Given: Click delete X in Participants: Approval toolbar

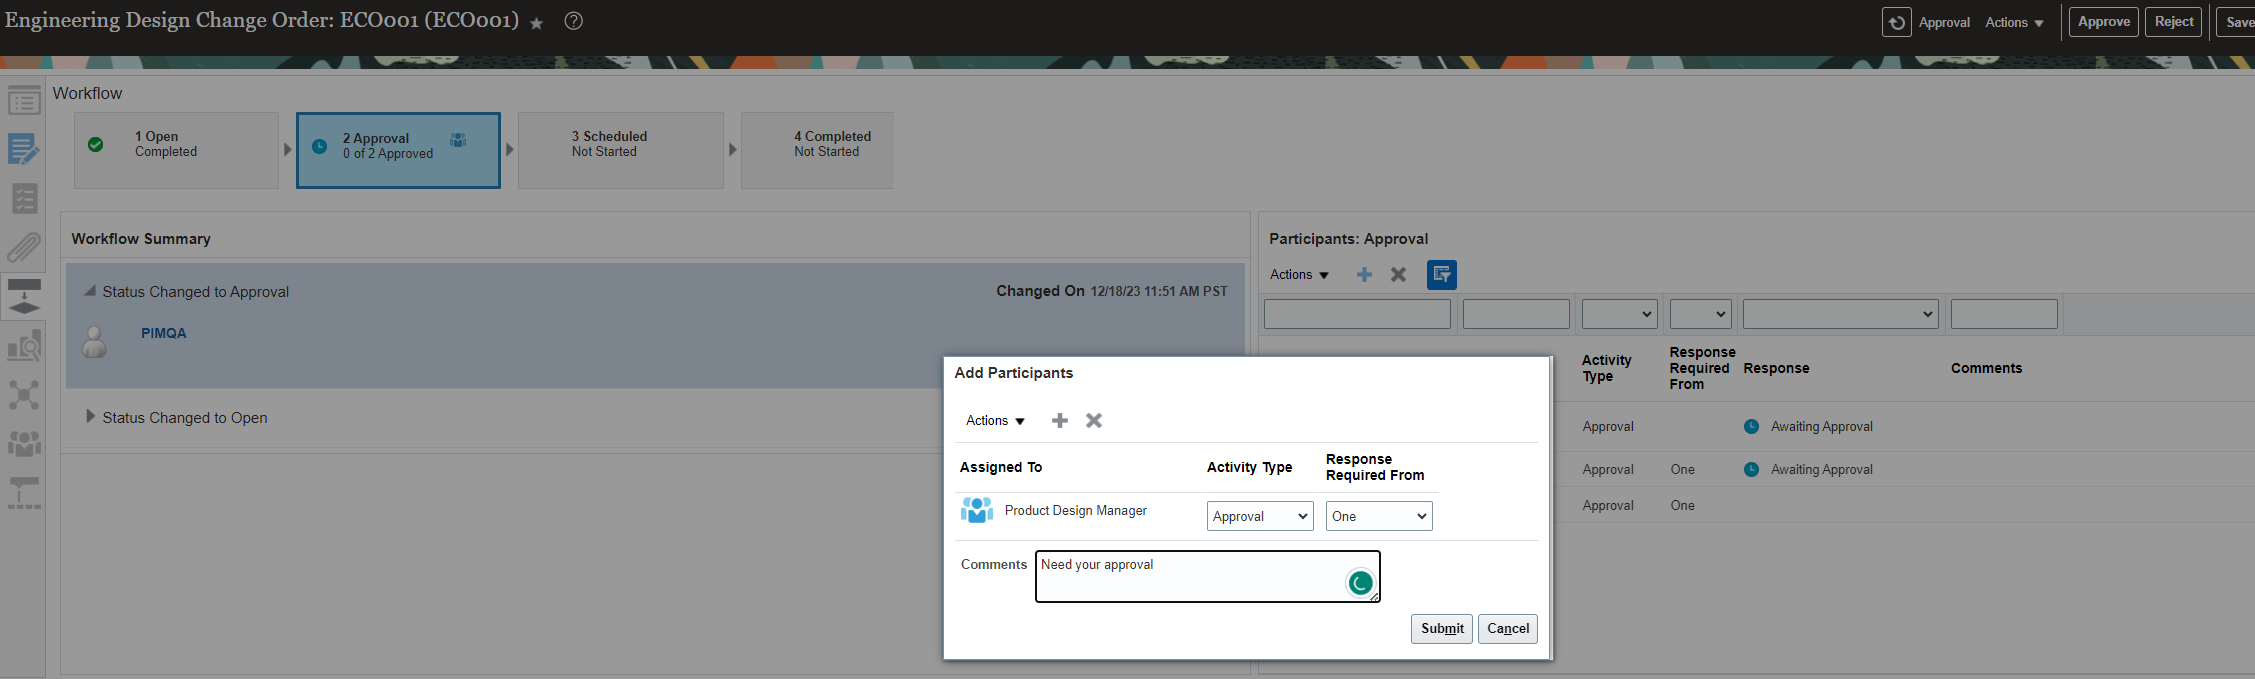Looking at the screenshot, I should [x=1398, y=274].
